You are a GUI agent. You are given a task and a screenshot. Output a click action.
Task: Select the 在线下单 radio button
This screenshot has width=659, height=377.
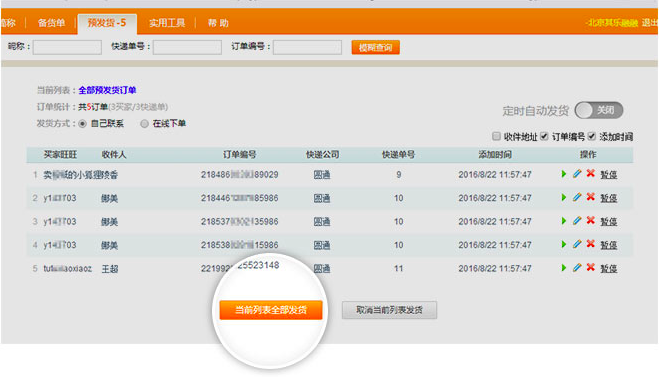pos(144,124)
